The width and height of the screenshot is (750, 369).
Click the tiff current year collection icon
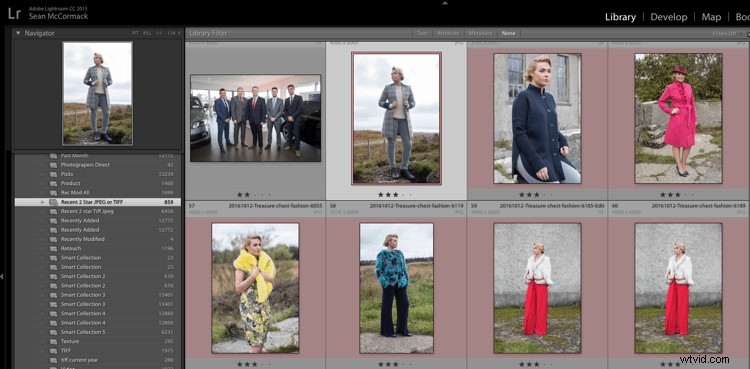(53, 359)
